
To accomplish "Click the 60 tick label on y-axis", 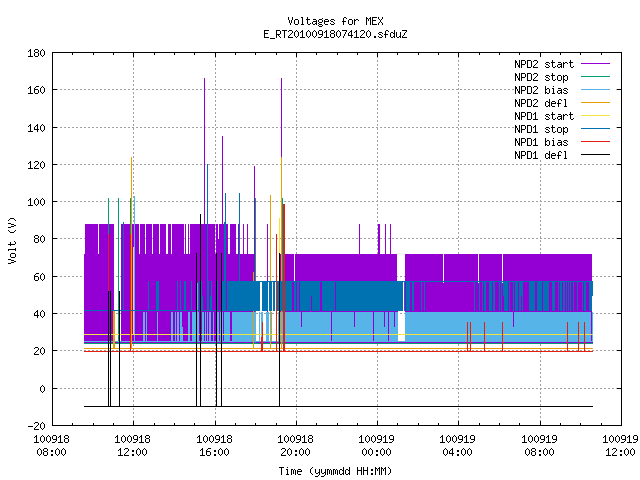I will pyautogui.click(x=39, y=277).
